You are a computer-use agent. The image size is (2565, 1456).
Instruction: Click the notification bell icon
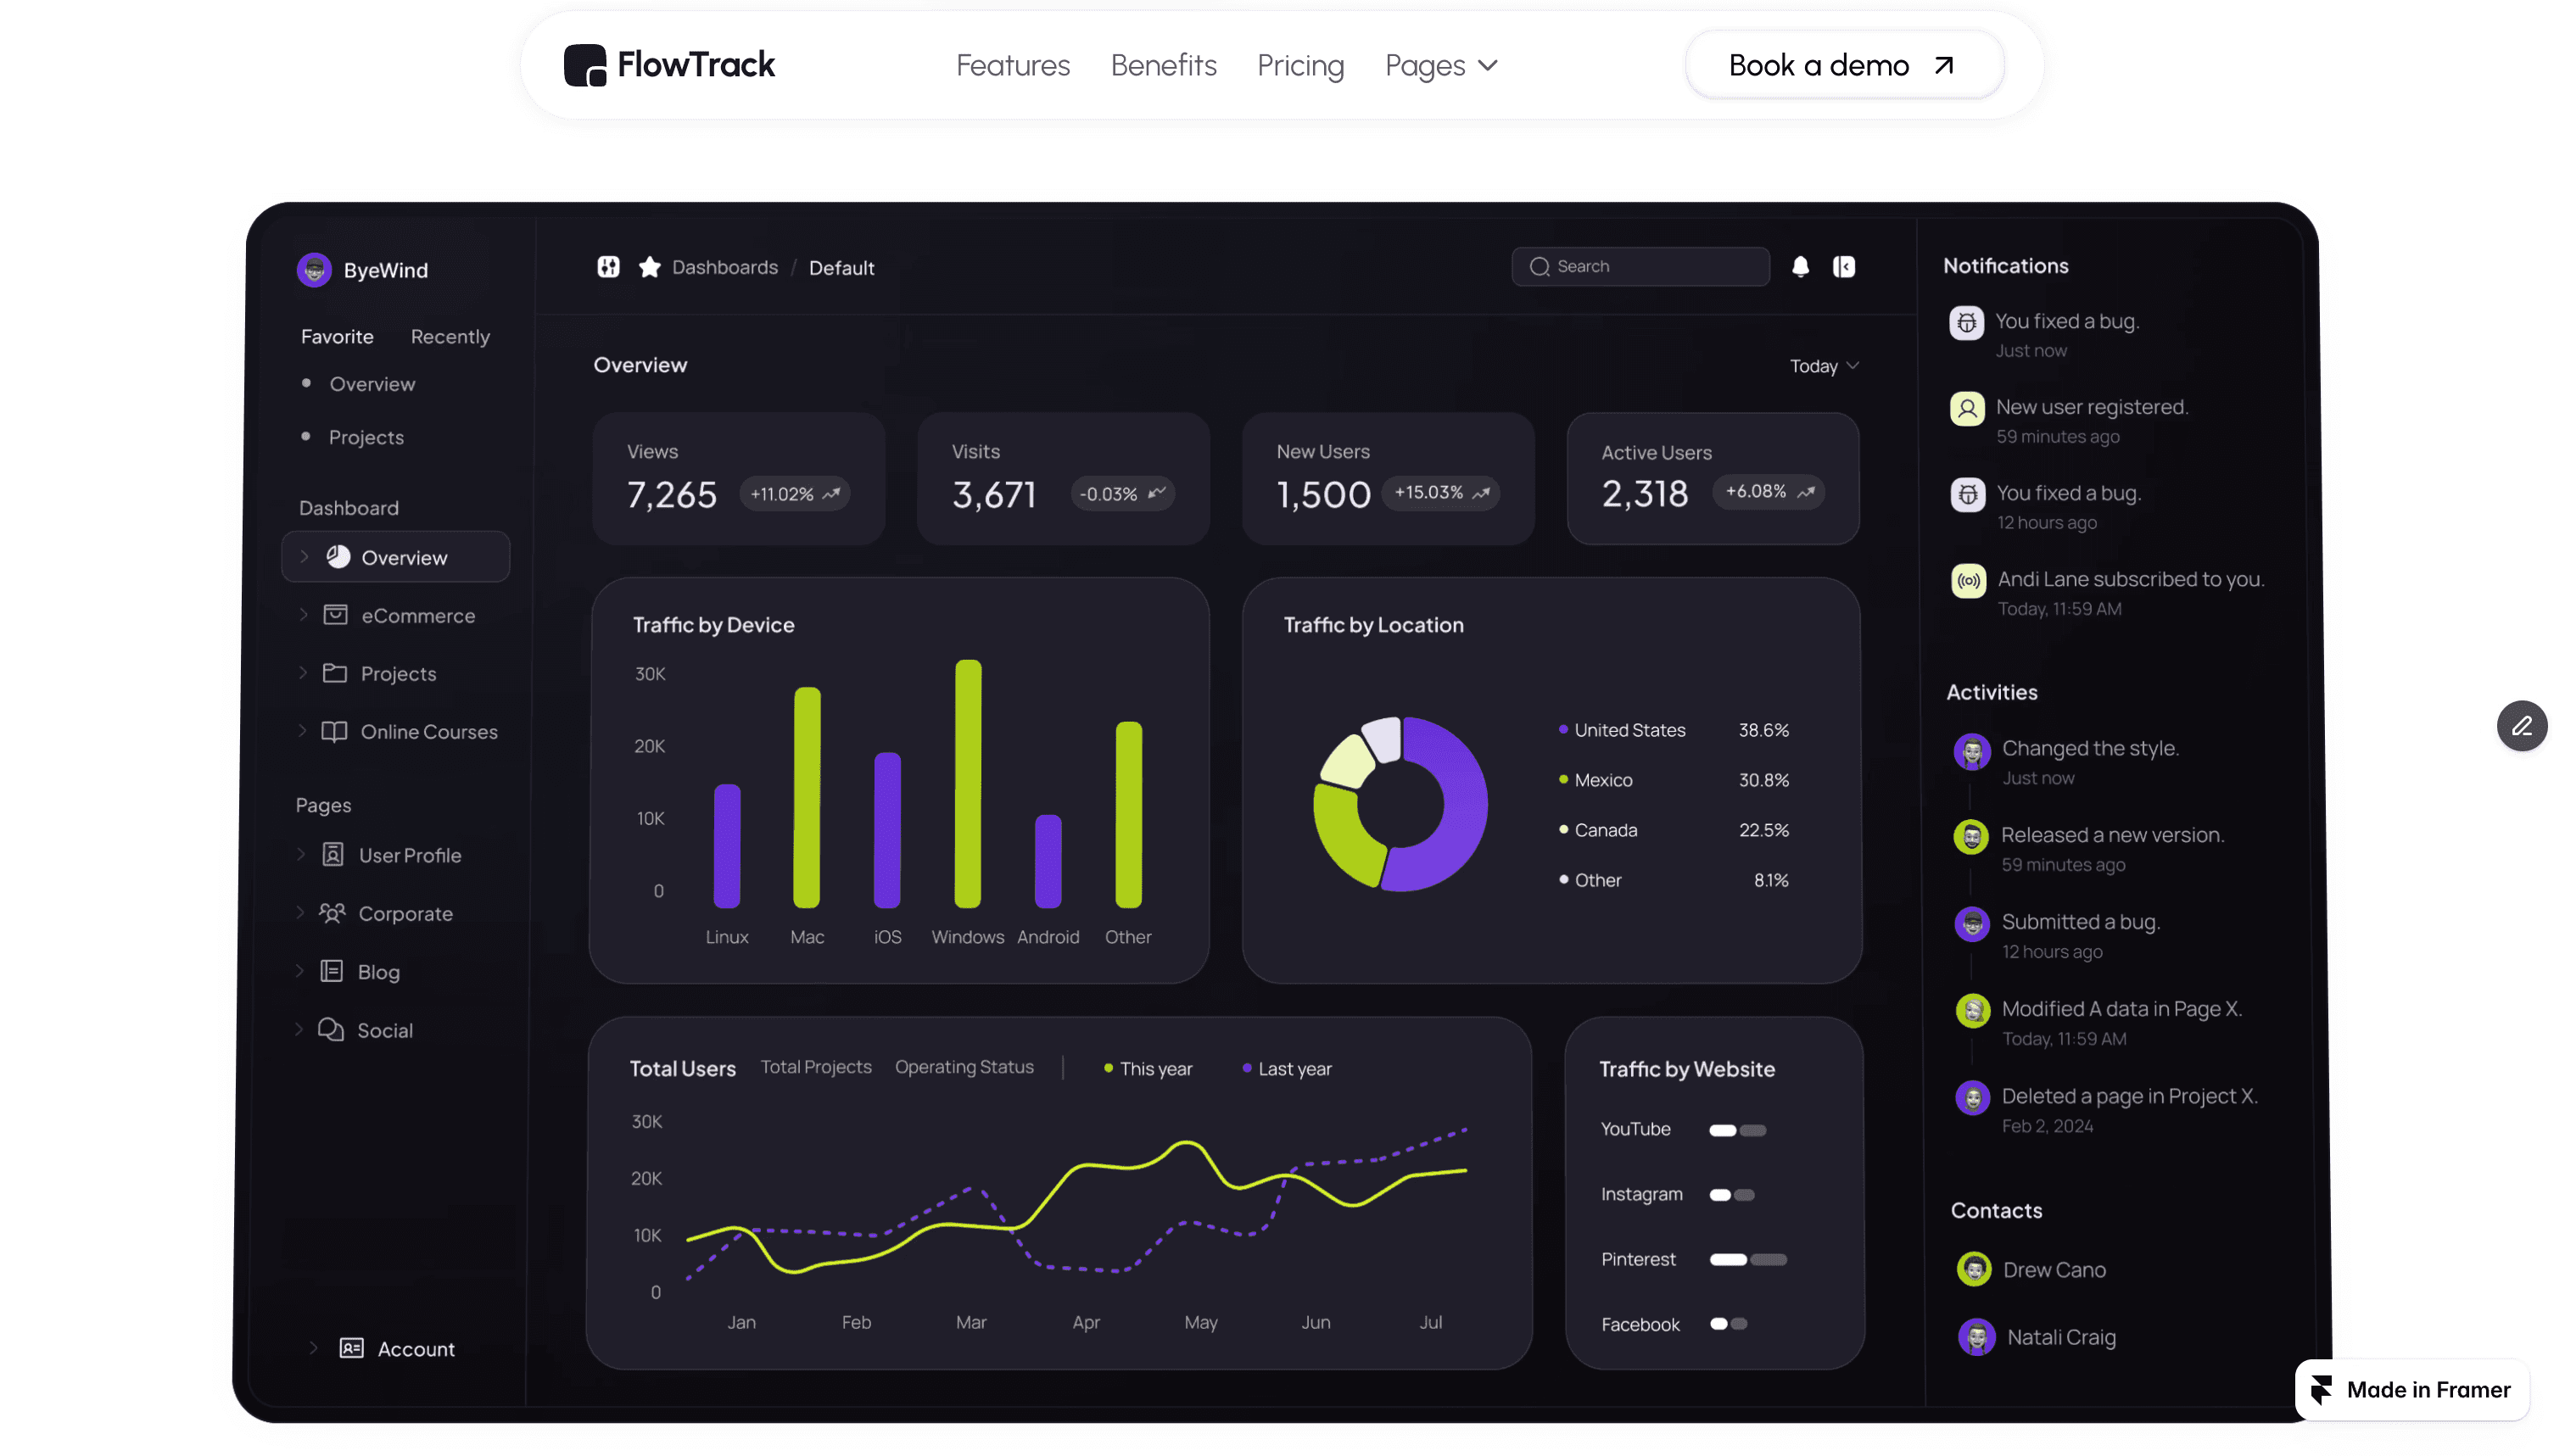[1800, 266]
